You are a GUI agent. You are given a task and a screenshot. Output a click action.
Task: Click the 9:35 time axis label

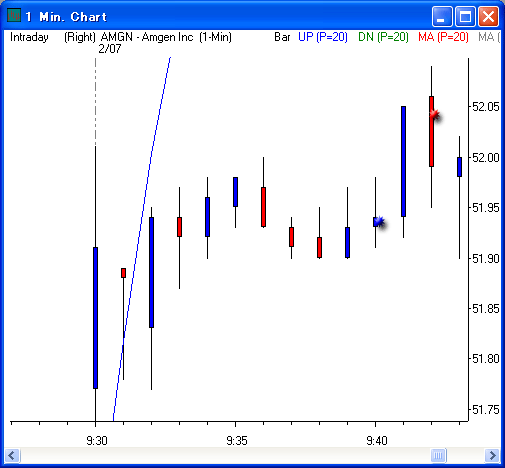(237, 441)
